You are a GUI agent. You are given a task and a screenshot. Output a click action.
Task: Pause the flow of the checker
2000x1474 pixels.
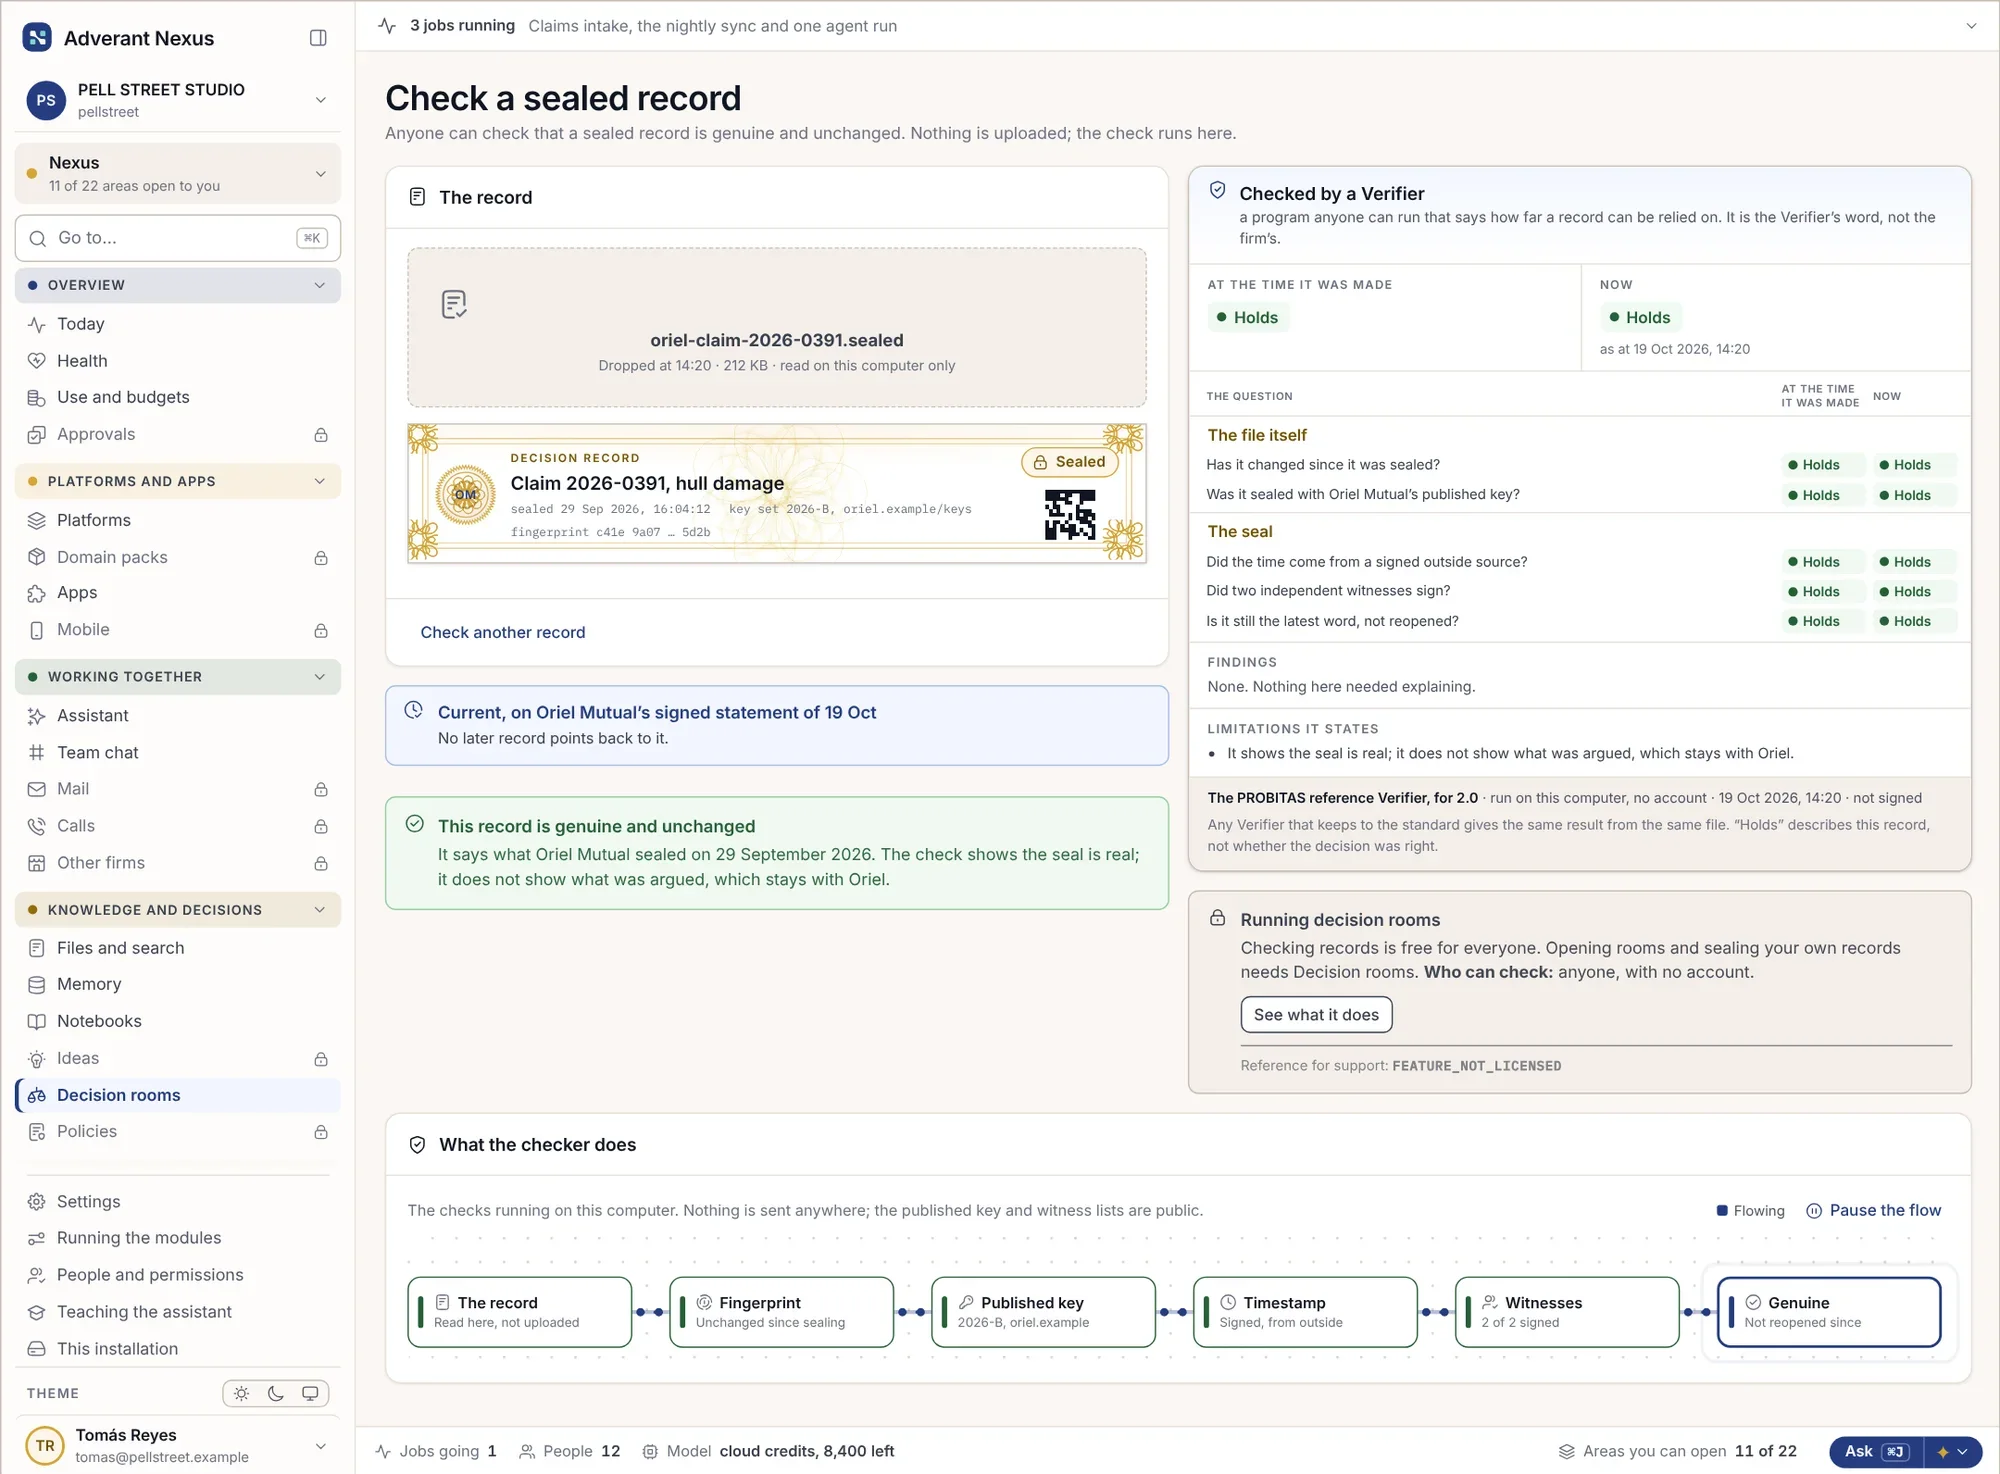(x=1873, y=1210)
